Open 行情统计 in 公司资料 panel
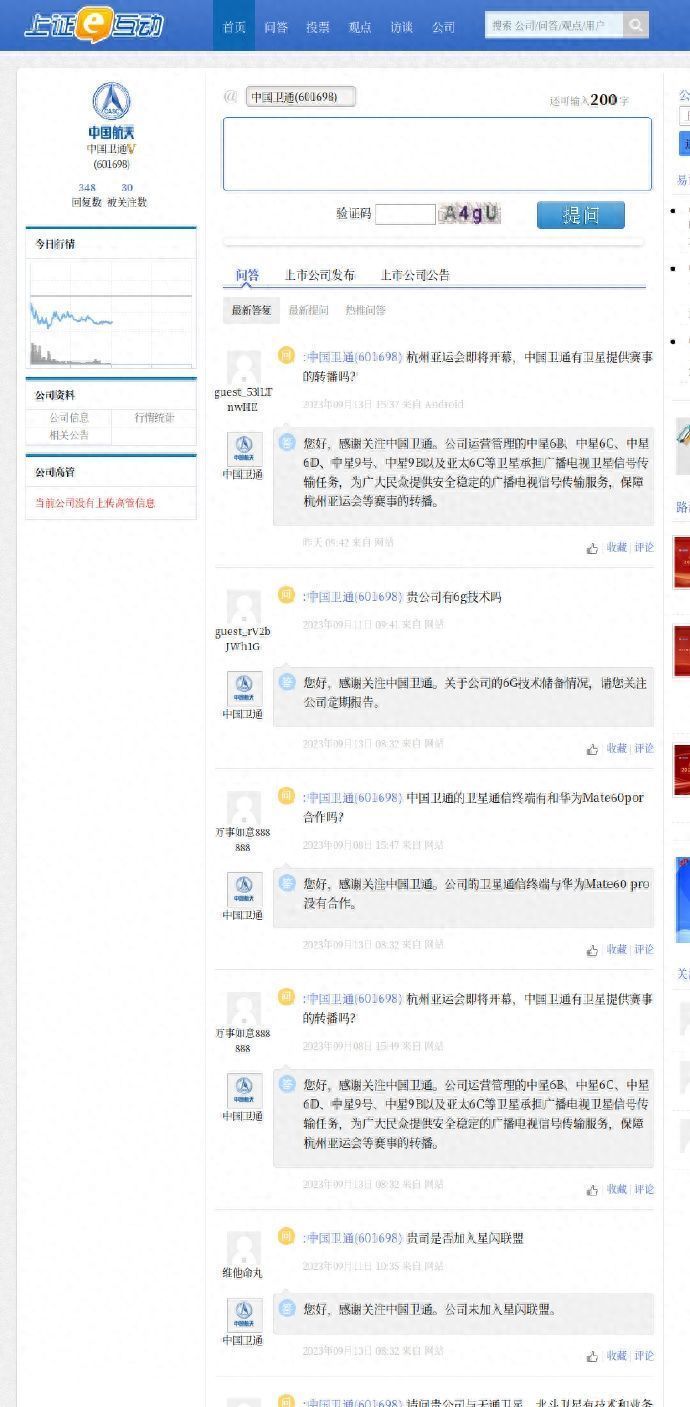690x1407 pixels. (154, 417)
